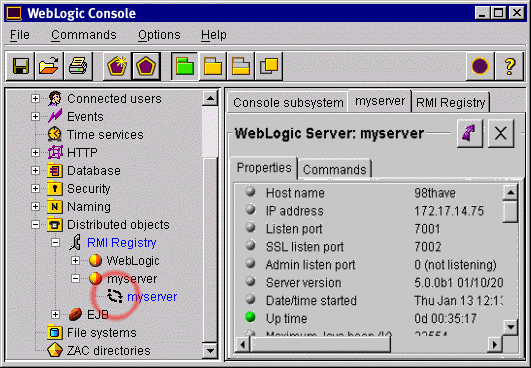Click the Events lightning bolt icon
531x368 pixels.
[x=55, y=116]
